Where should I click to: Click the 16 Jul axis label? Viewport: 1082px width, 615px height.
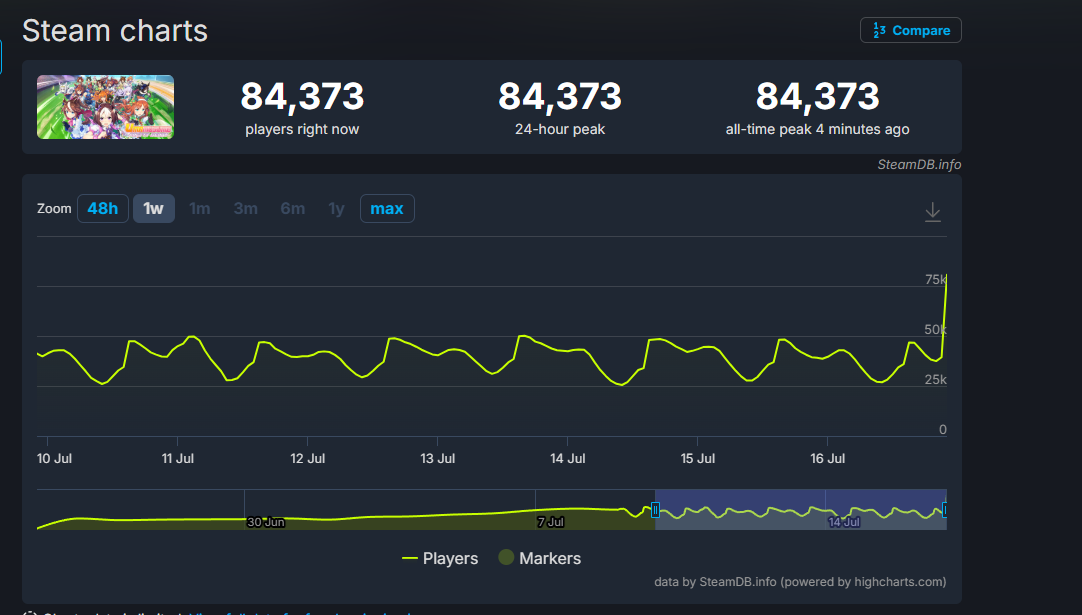click(827, 458)
